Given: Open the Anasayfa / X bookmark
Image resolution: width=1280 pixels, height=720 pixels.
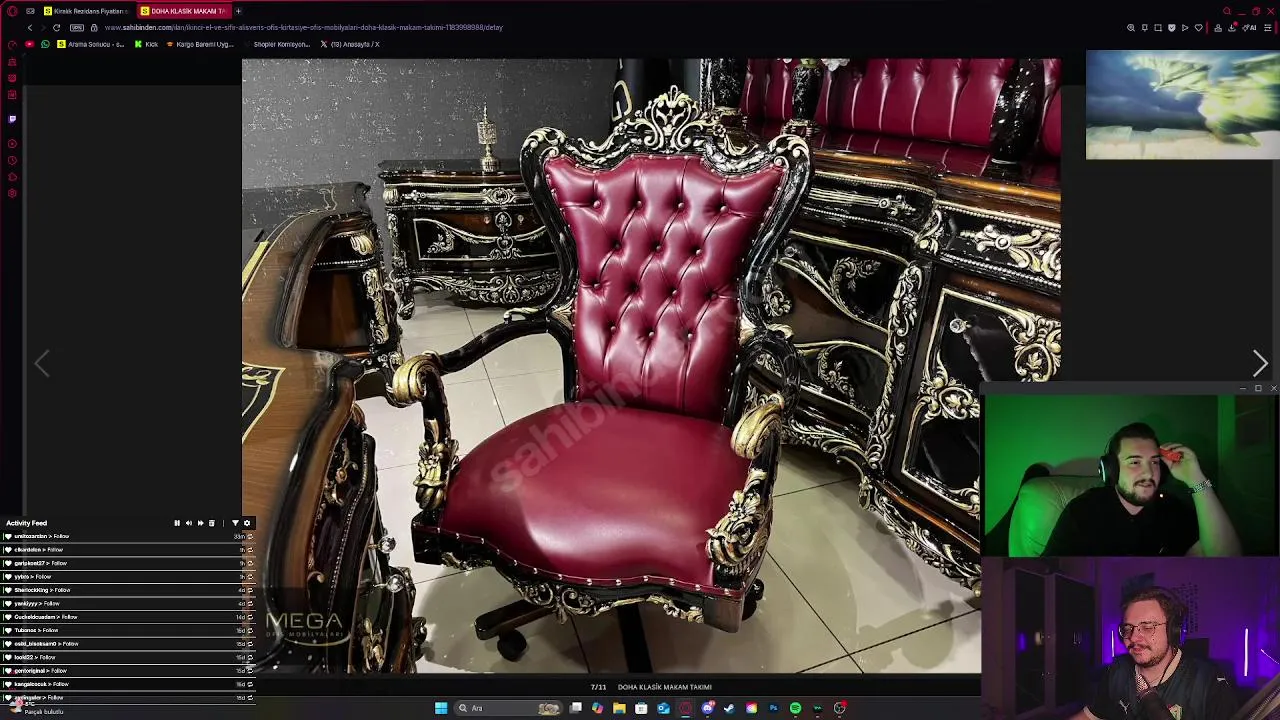Looking at the screenshot, I should tap(350, 44).
